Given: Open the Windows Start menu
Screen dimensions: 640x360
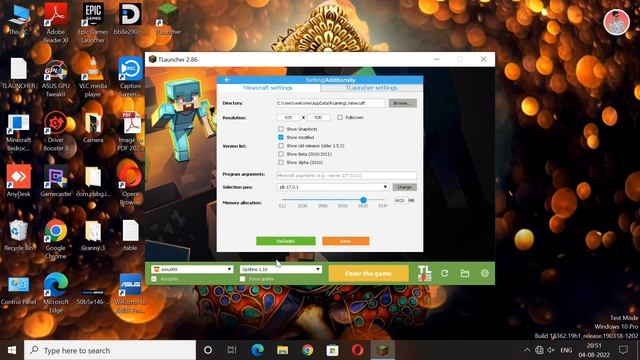Looking at the screenshot, I should 12,350.
